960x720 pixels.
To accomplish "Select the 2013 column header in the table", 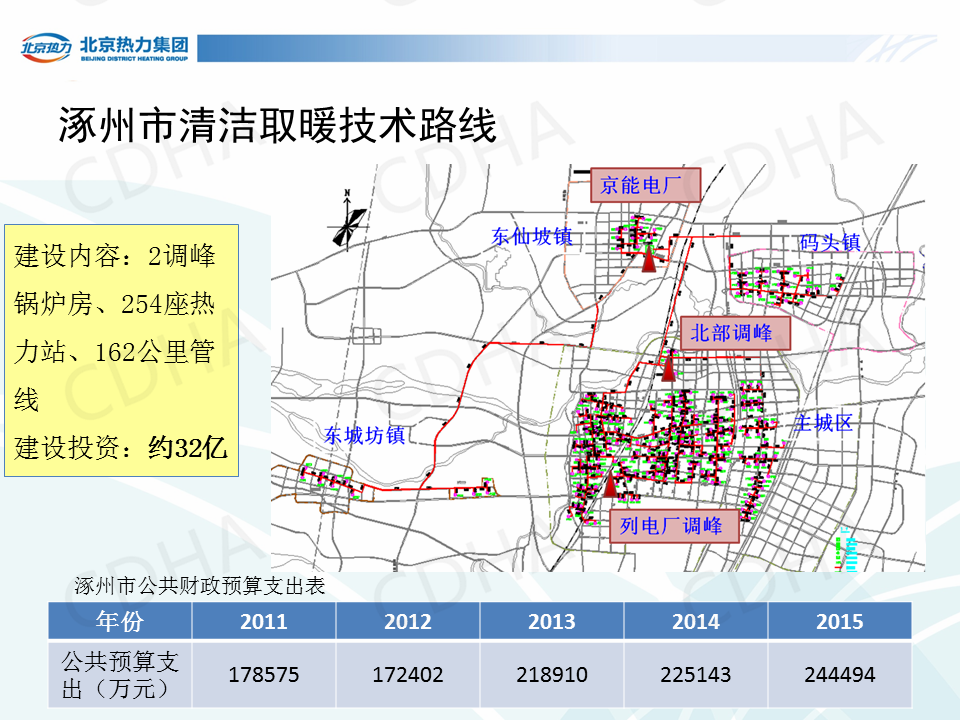I will click(551, 621).
